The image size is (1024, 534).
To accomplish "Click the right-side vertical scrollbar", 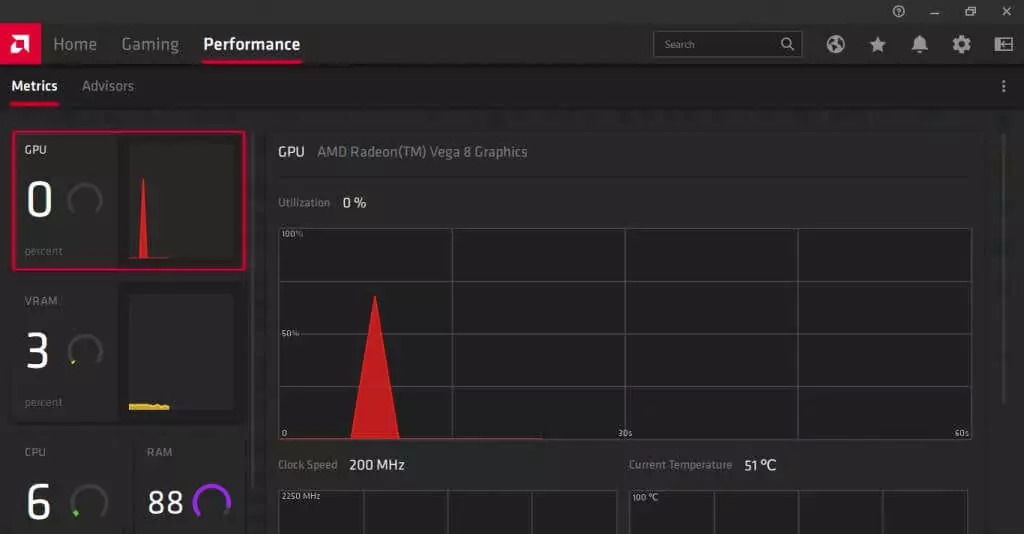I will tap(1006, 268).
